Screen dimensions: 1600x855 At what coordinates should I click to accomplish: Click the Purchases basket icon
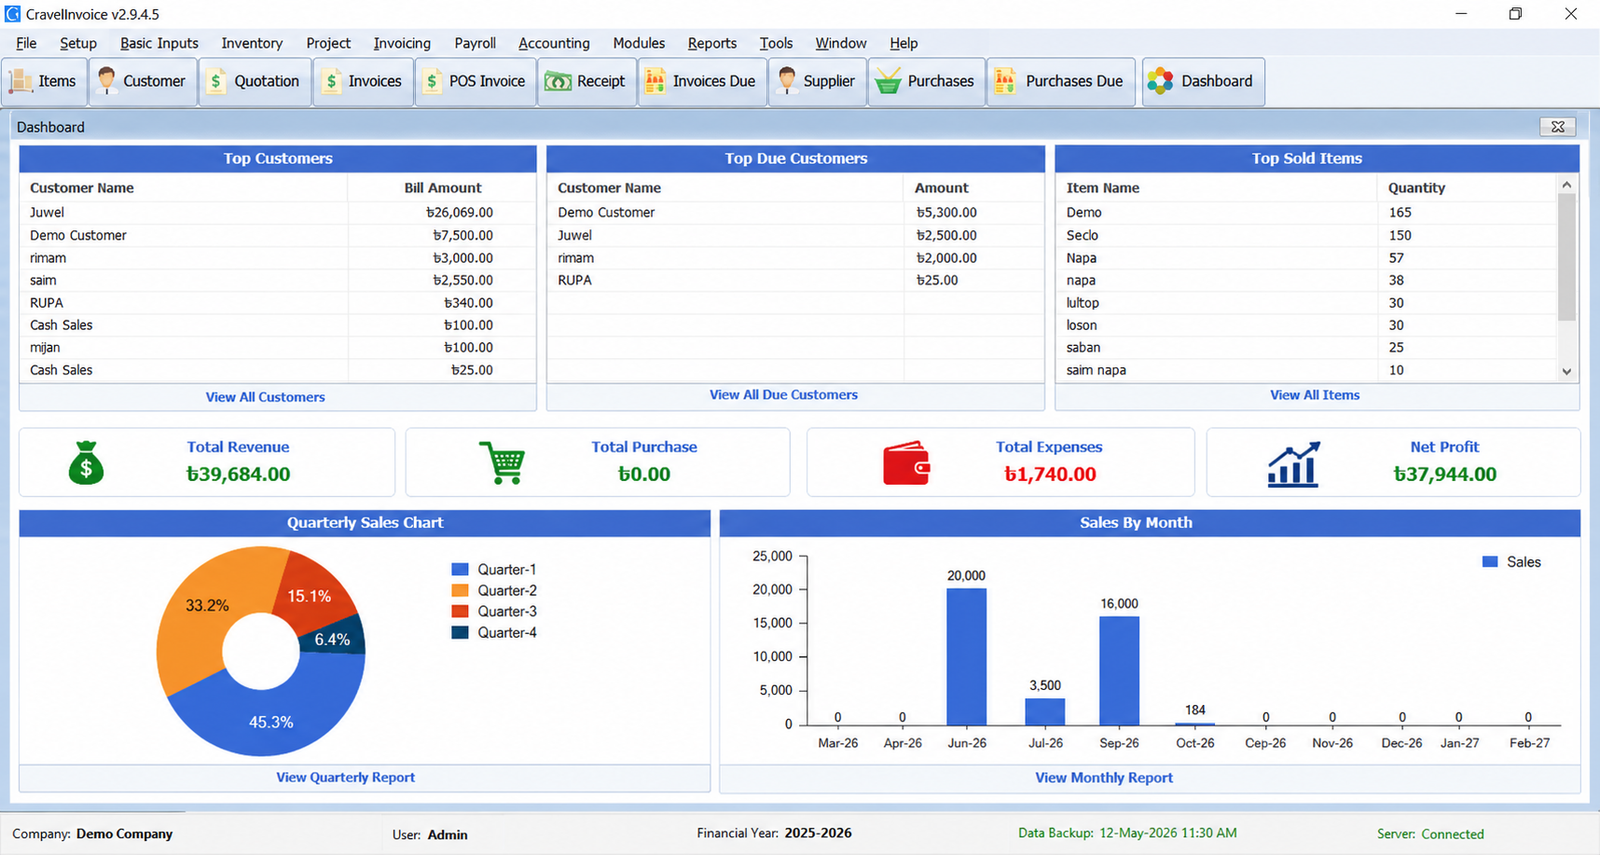[x=888, y=81]
